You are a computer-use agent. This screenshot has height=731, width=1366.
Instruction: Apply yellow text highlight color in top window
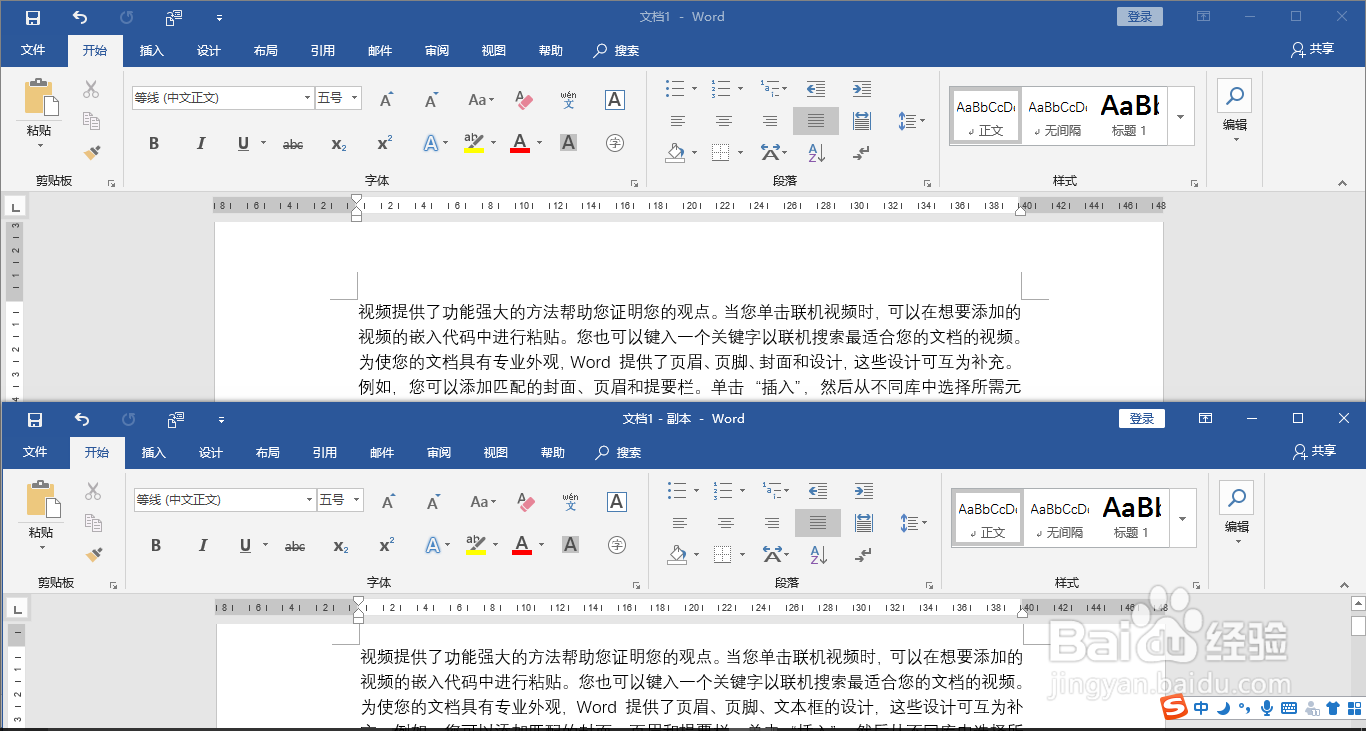[x=474, y=144]
